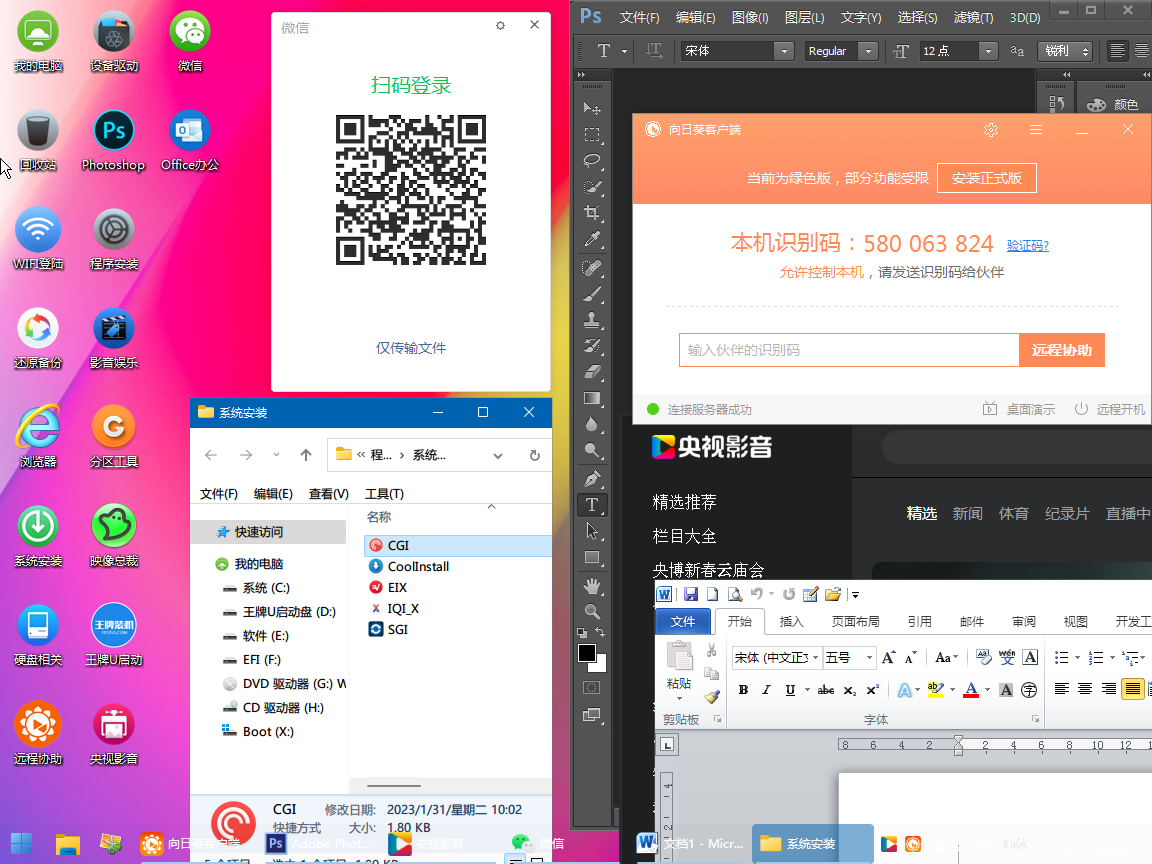Toggle Underline formatting in Word
The image size is (1152, 864).
click(x=791, y=690)
